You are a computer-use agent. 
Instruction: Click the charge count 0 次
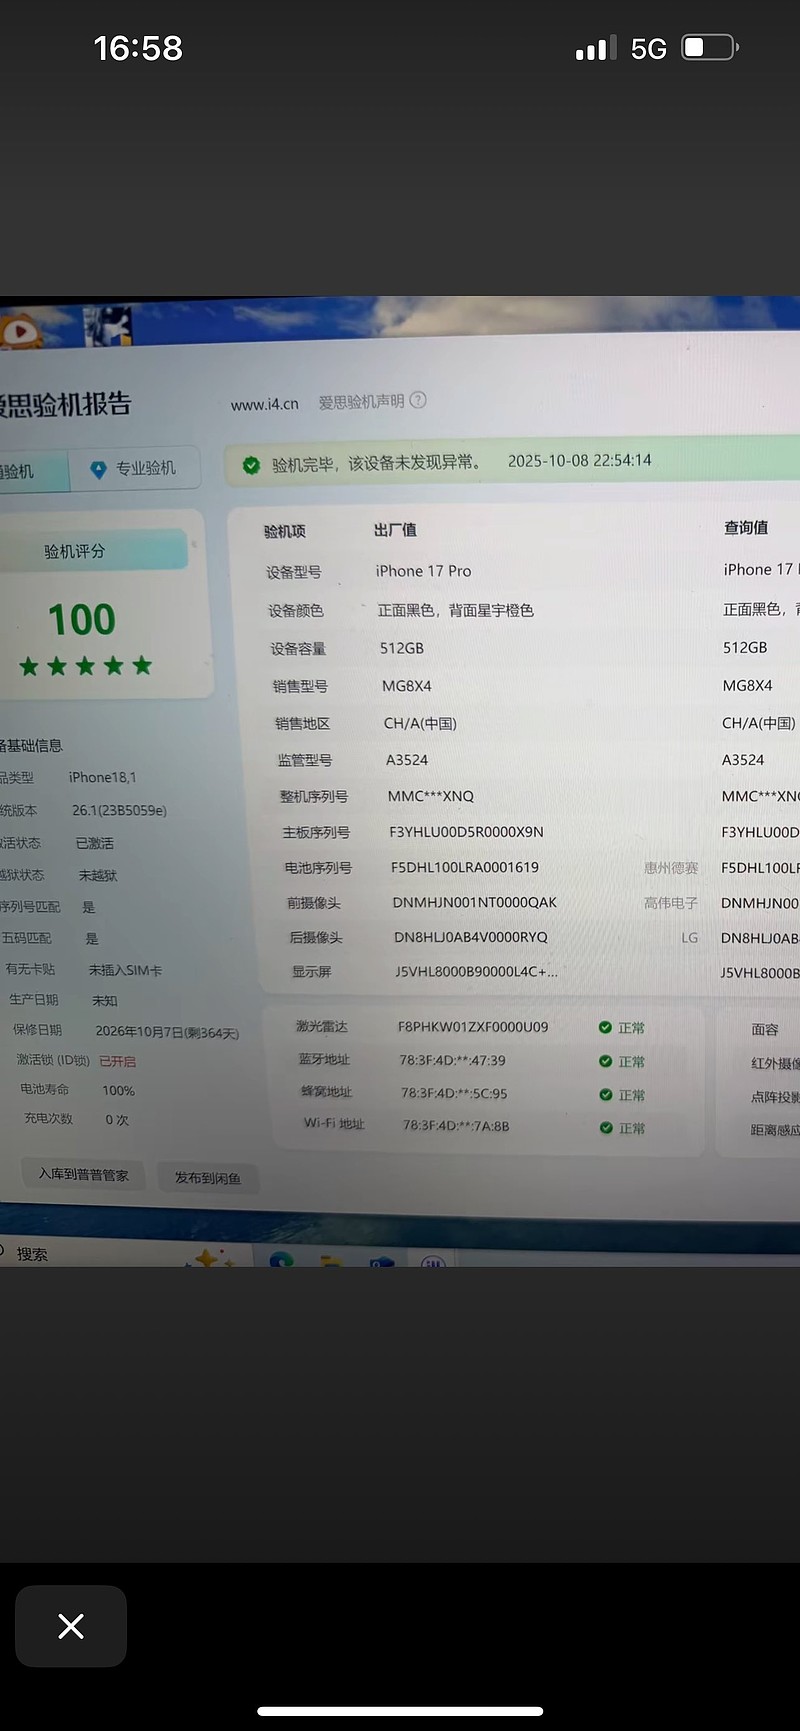(117, 1120)
